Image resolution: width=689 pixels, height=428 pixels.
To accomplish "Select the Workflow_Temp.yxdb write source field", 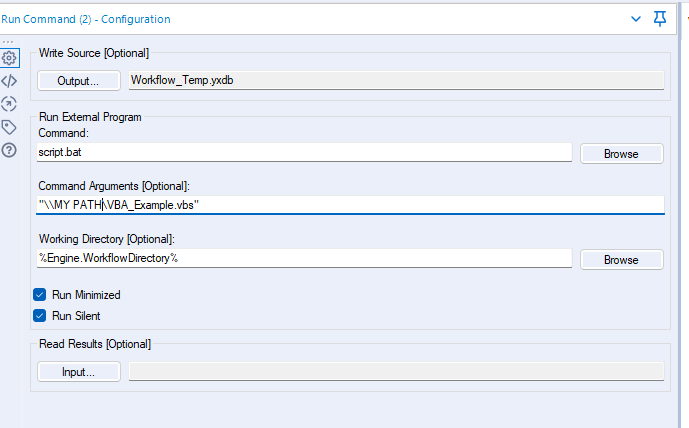I will (x=396, y=80).
